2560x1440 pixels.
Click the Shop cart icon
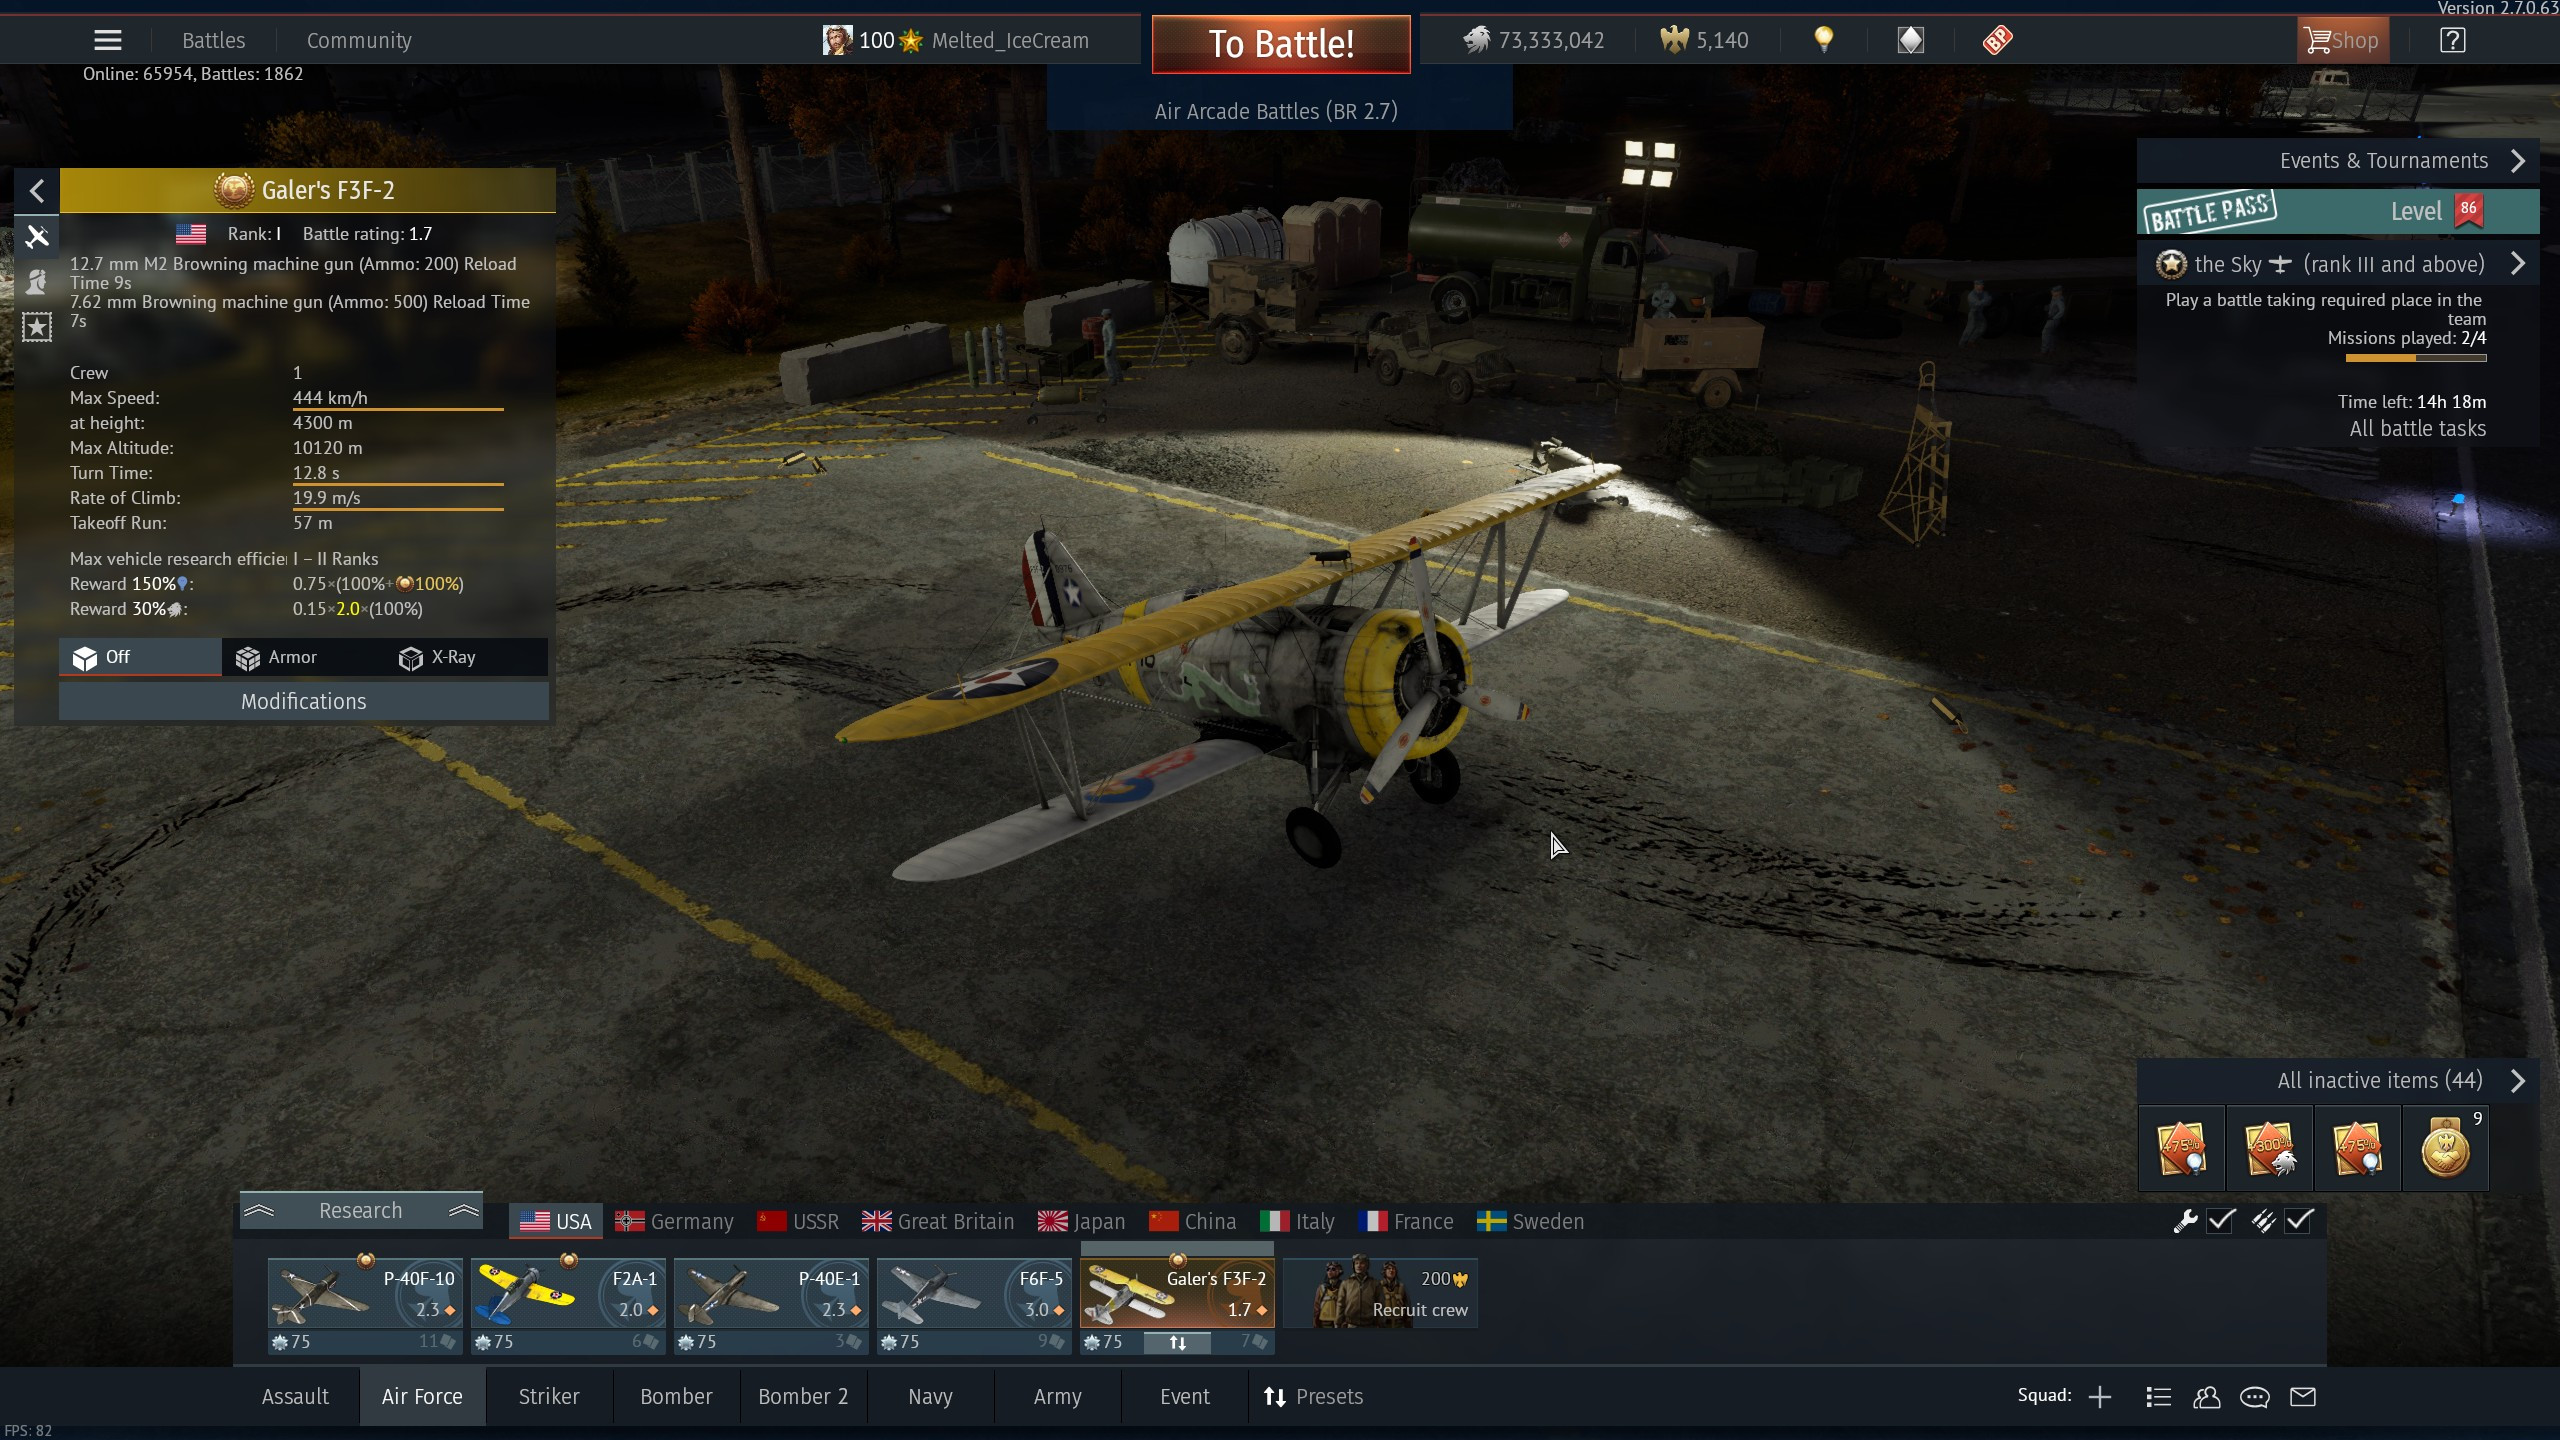(x=2342, y=40)
